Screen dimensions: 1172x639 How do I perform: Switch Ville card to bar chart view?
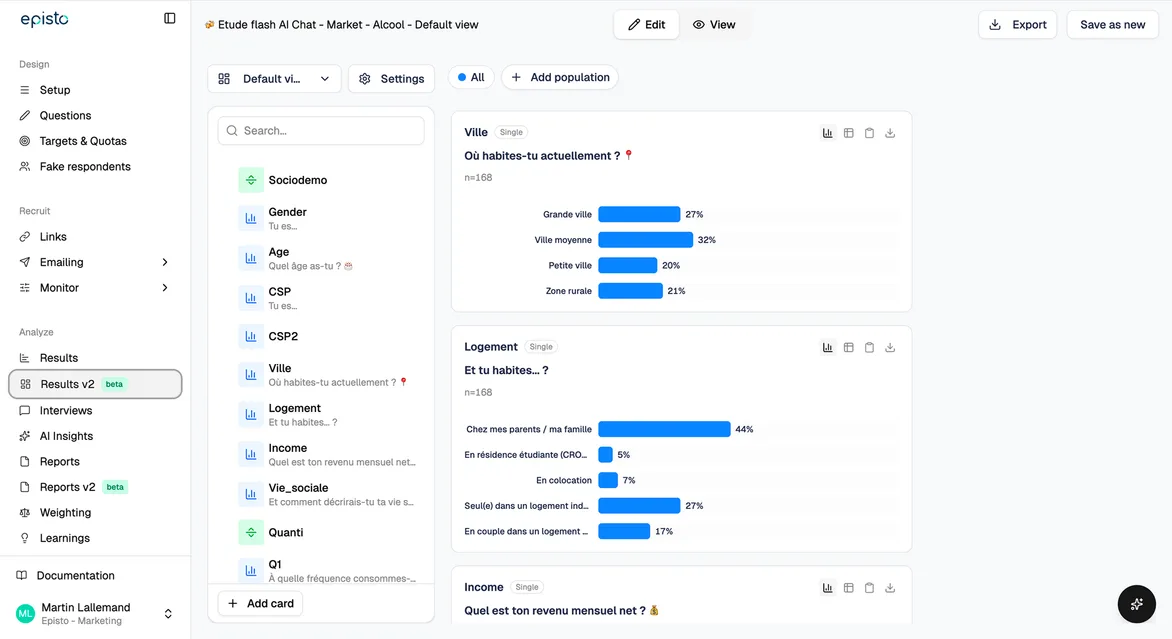coord(827,133)
